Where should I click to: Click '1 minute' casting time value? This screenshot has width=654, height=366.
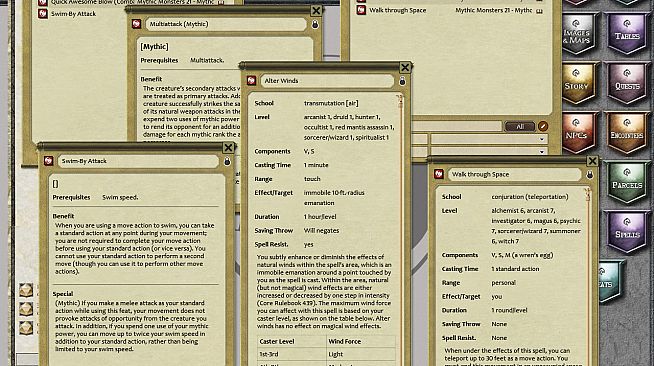(316, 165)
